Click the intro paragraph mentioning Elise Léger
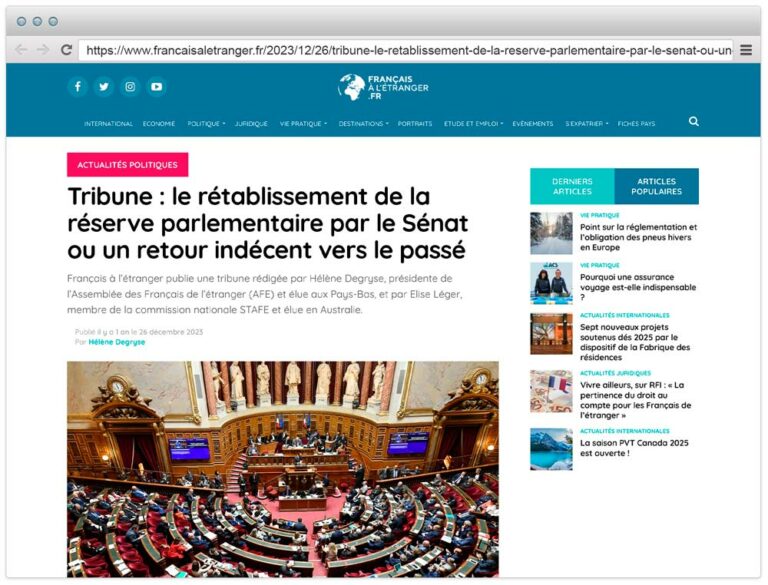 point(264,294)
